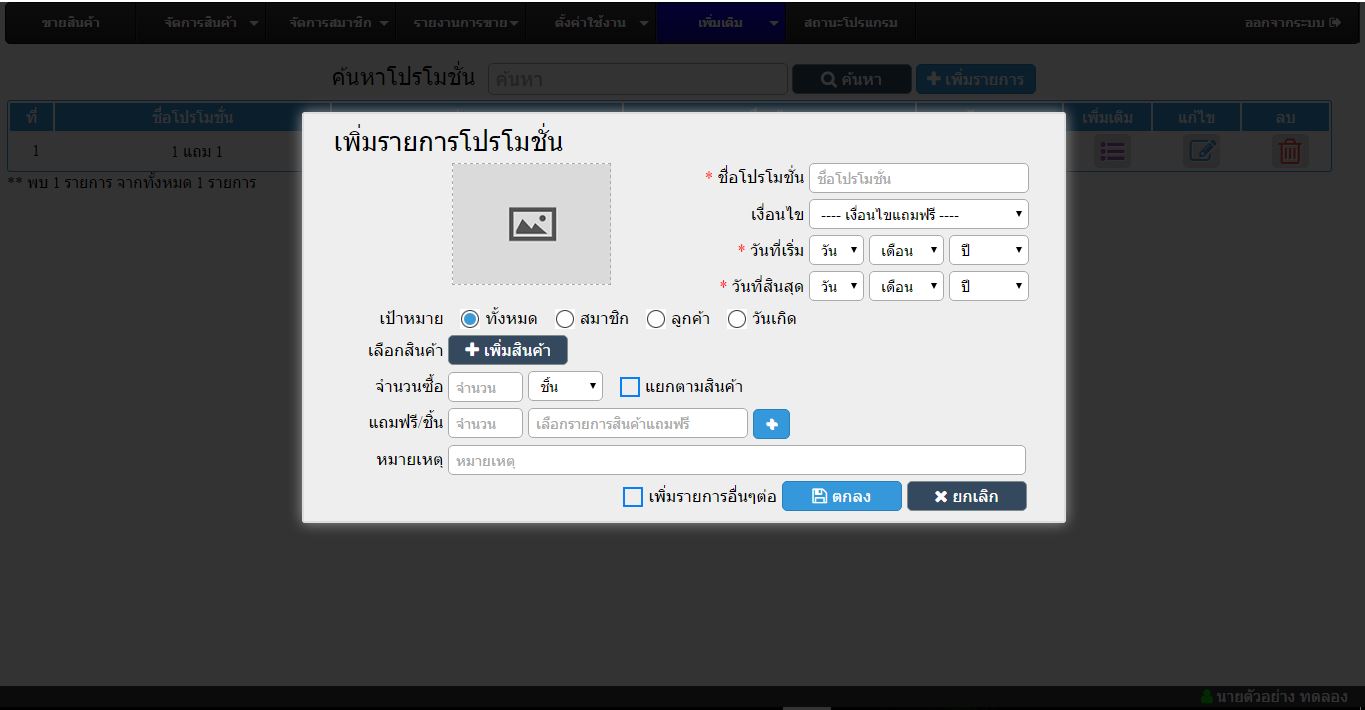Enable the แยกตามสินค้า checkbox

[630, 387]
